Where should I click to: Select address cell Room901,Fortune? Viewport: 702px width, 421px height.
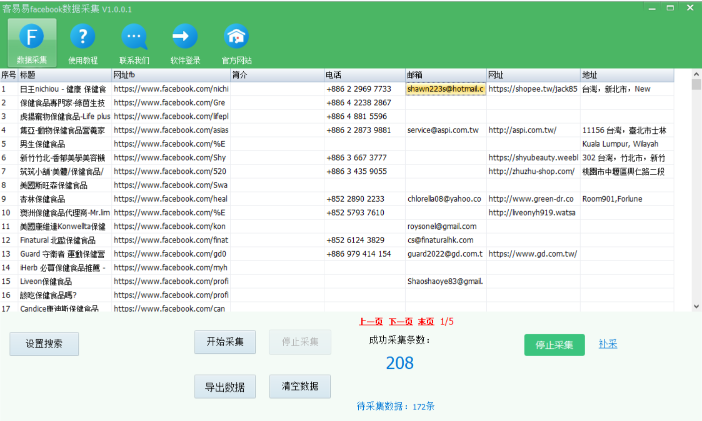pyautogui.click(x=627, y=199)
